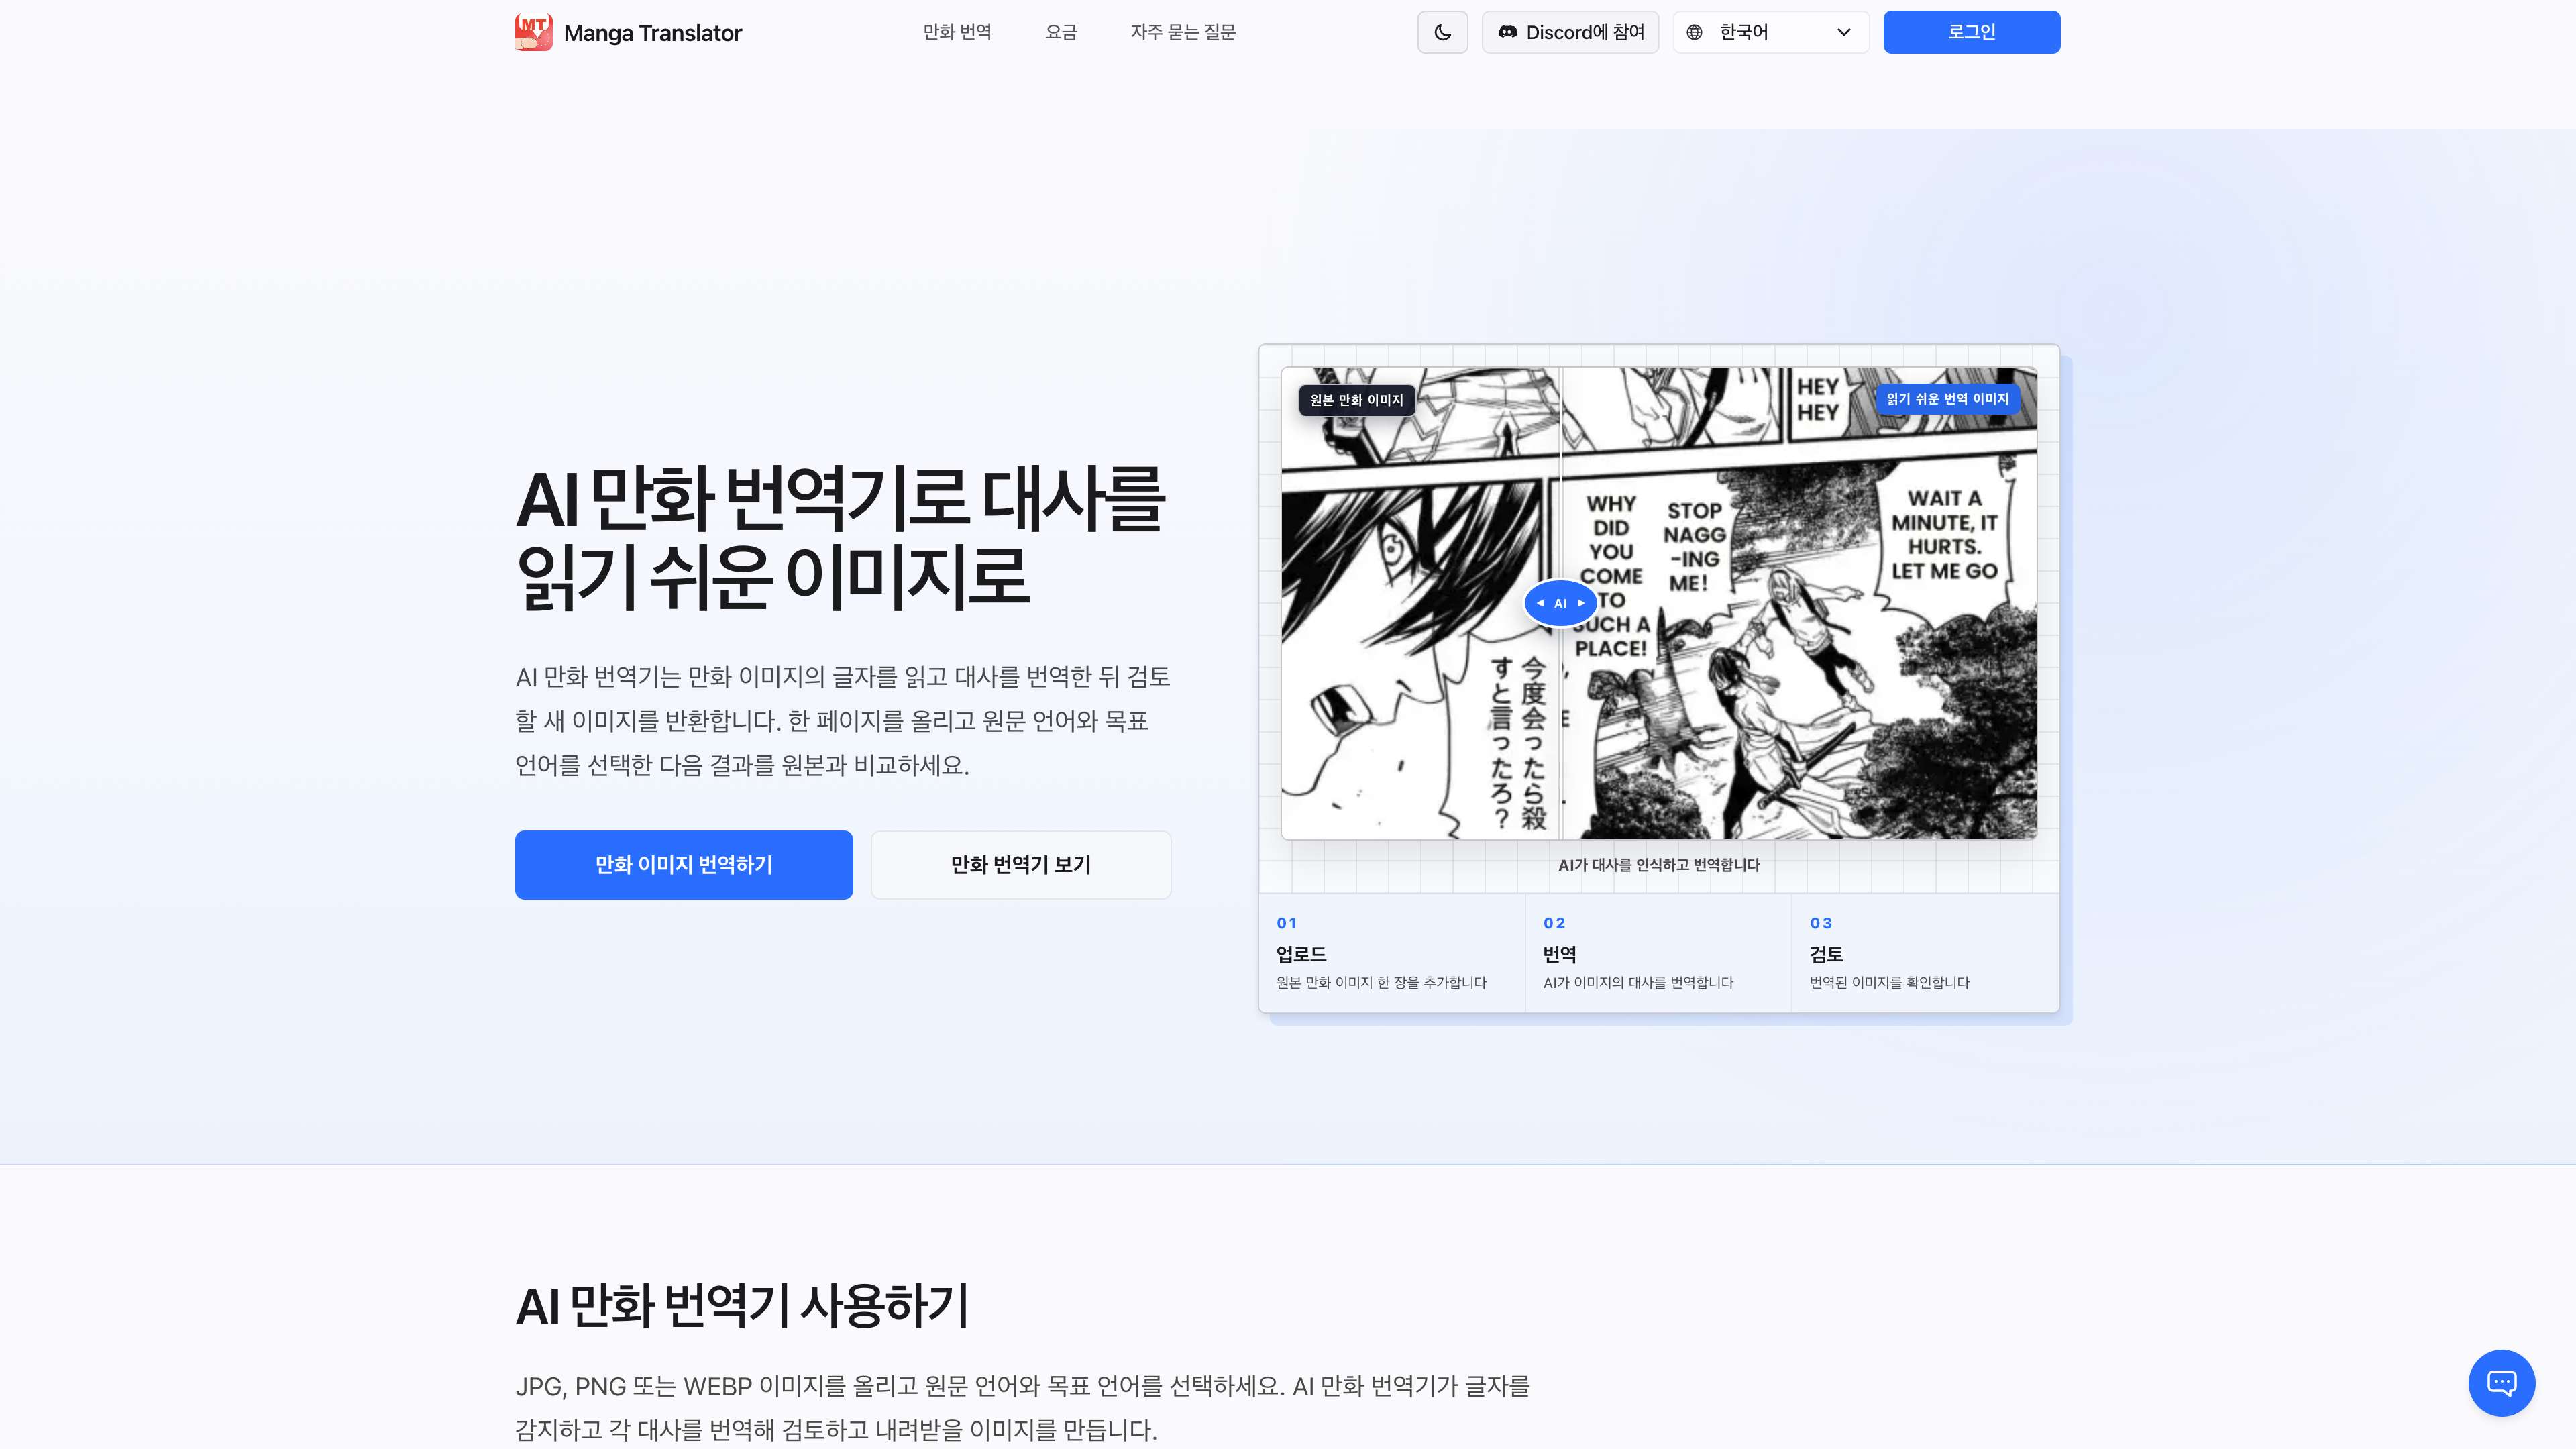
Task: Click the Discord에 참여 button label
Action: (1584, 32)
